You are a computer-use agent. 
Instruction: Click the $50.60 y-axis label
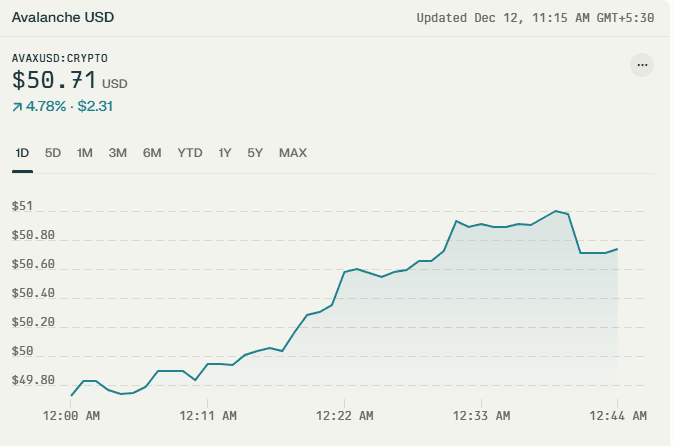click(x=33, y=264)
